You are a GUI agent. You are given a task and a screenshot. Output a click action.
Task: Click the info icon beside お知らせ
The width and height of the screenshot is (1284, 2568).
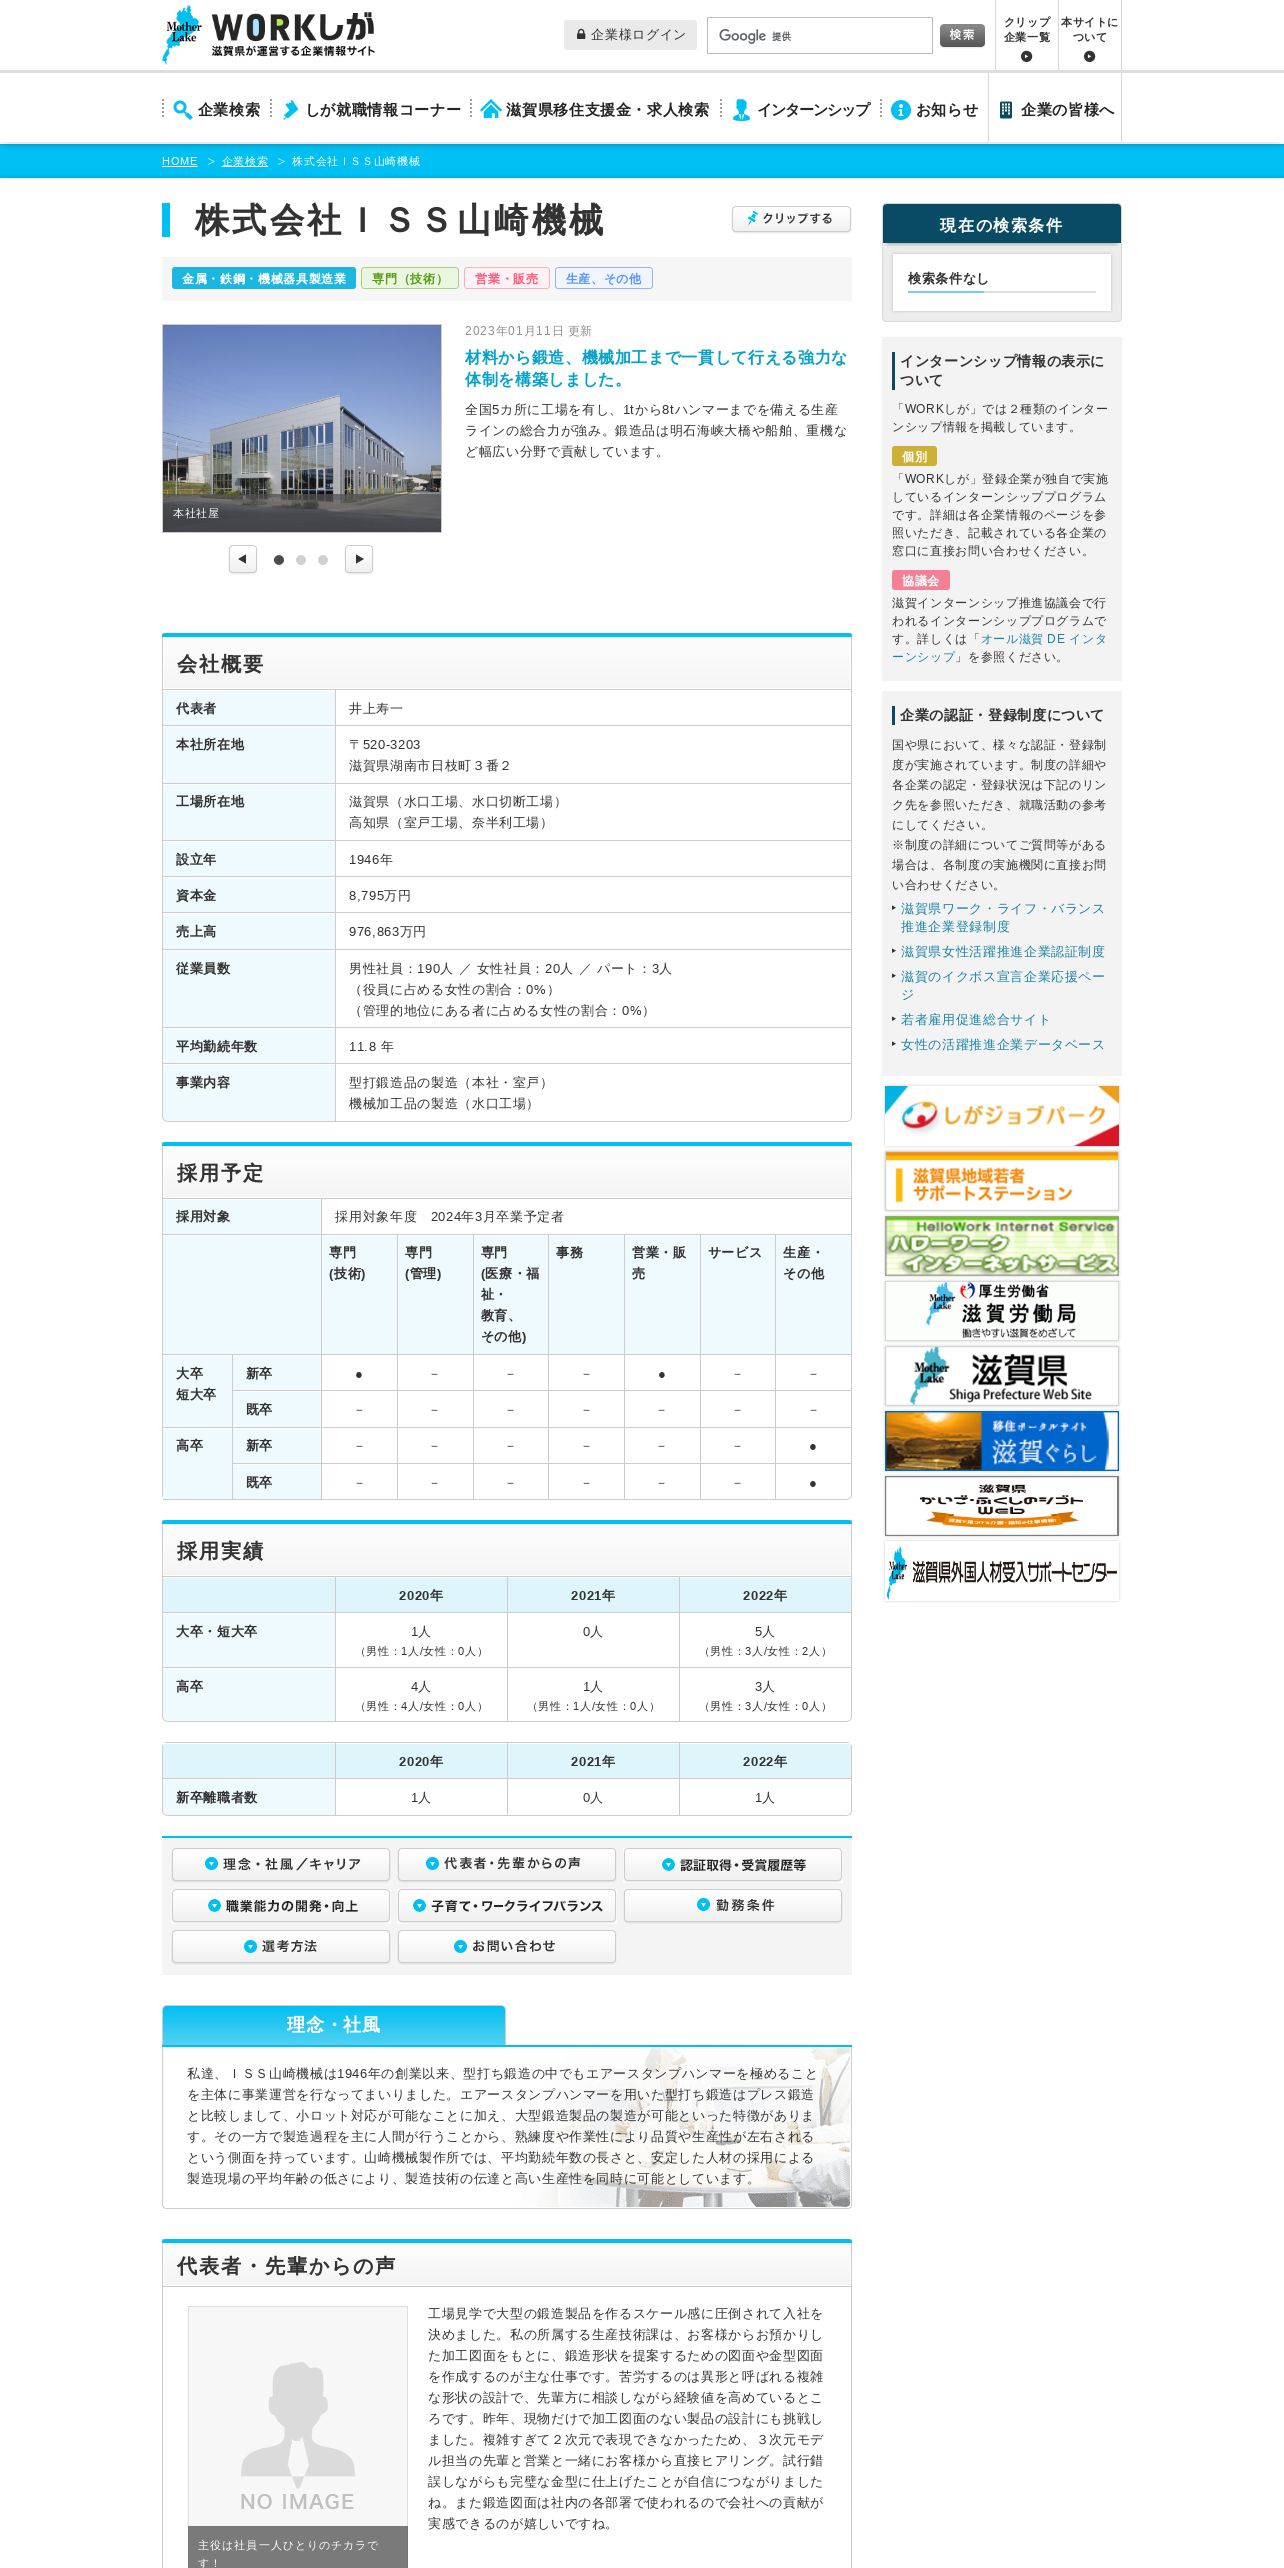pos(900,110)
